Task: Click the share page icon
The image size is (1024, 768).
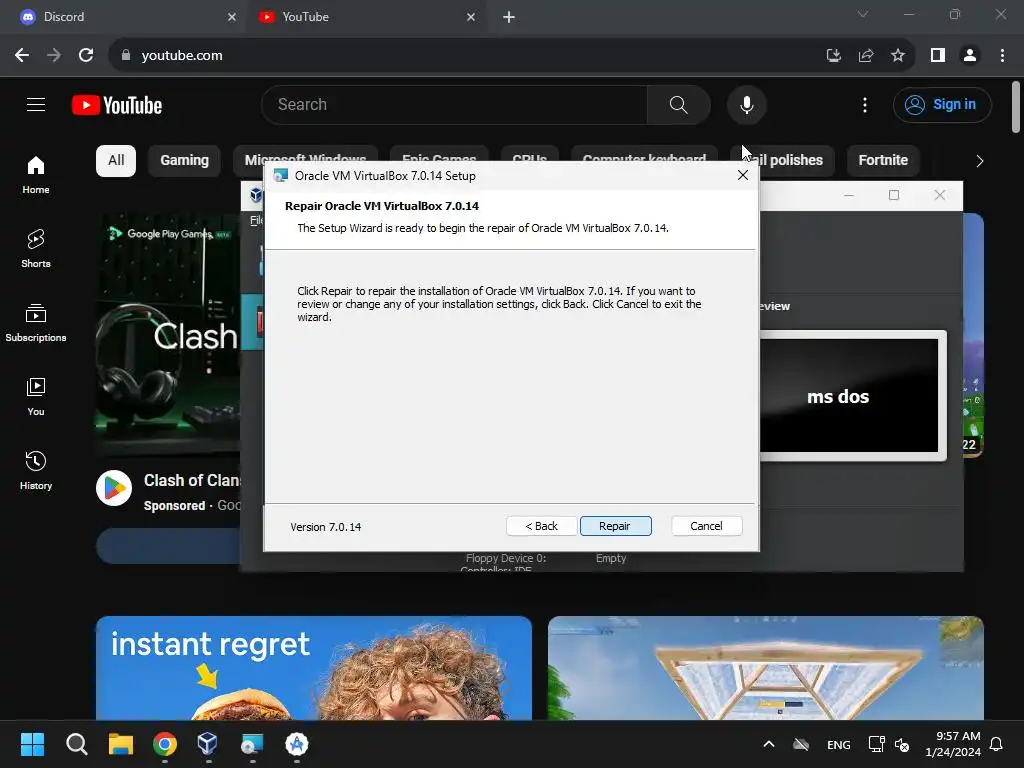Action: point(866,55)
